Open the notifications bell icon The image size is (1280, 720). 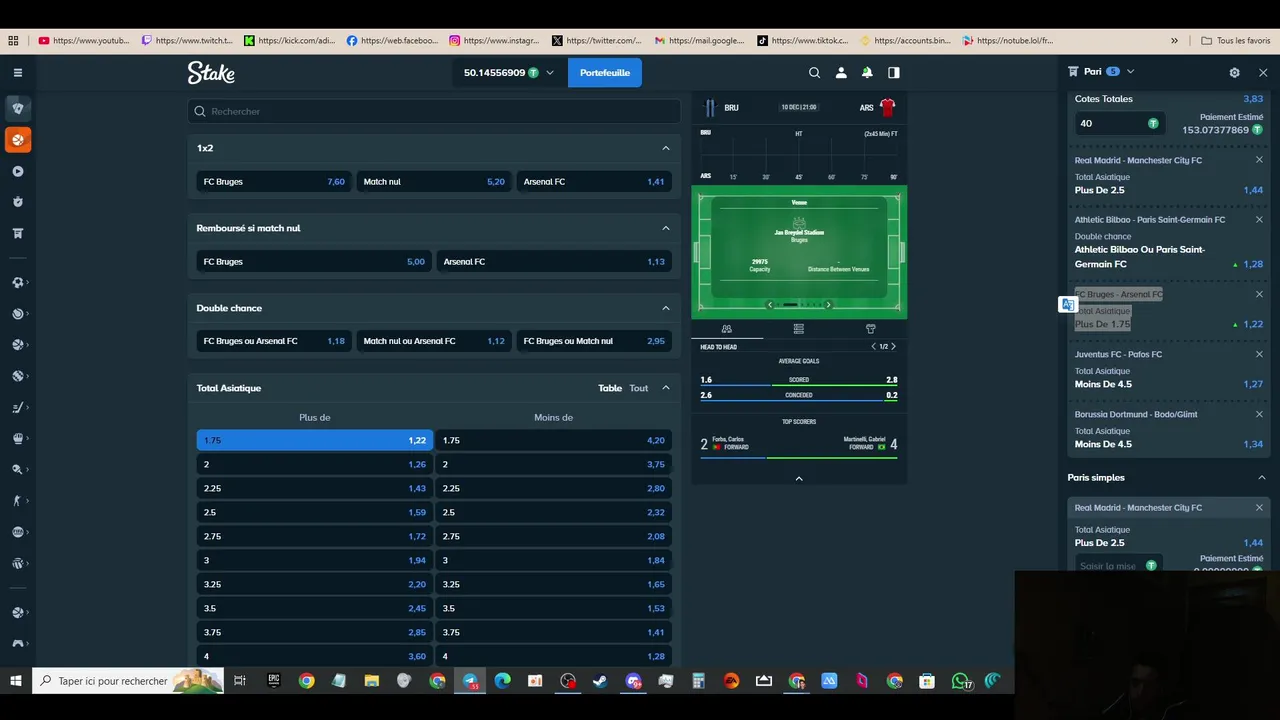pyautogui.click(x=867, y=72)
